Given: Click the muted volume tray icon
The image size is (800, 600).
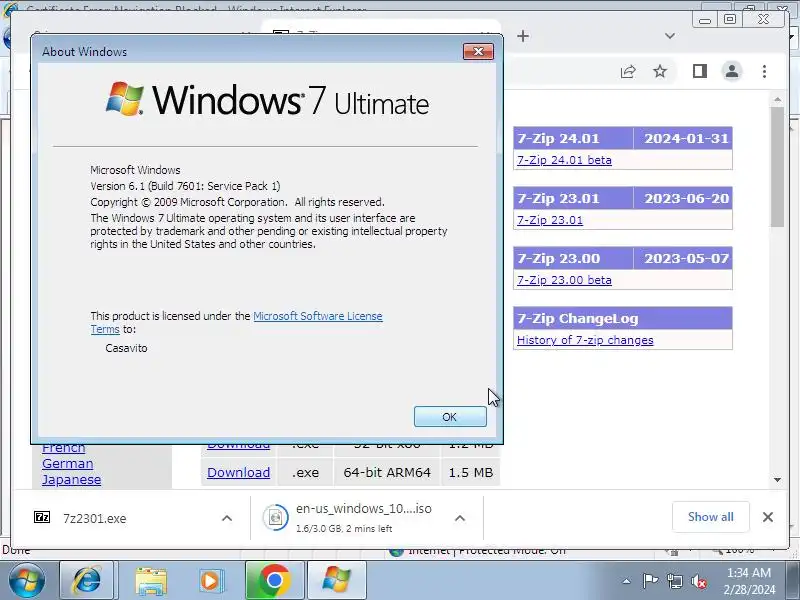Looking at the screenshot, I should tap(699, 581).
